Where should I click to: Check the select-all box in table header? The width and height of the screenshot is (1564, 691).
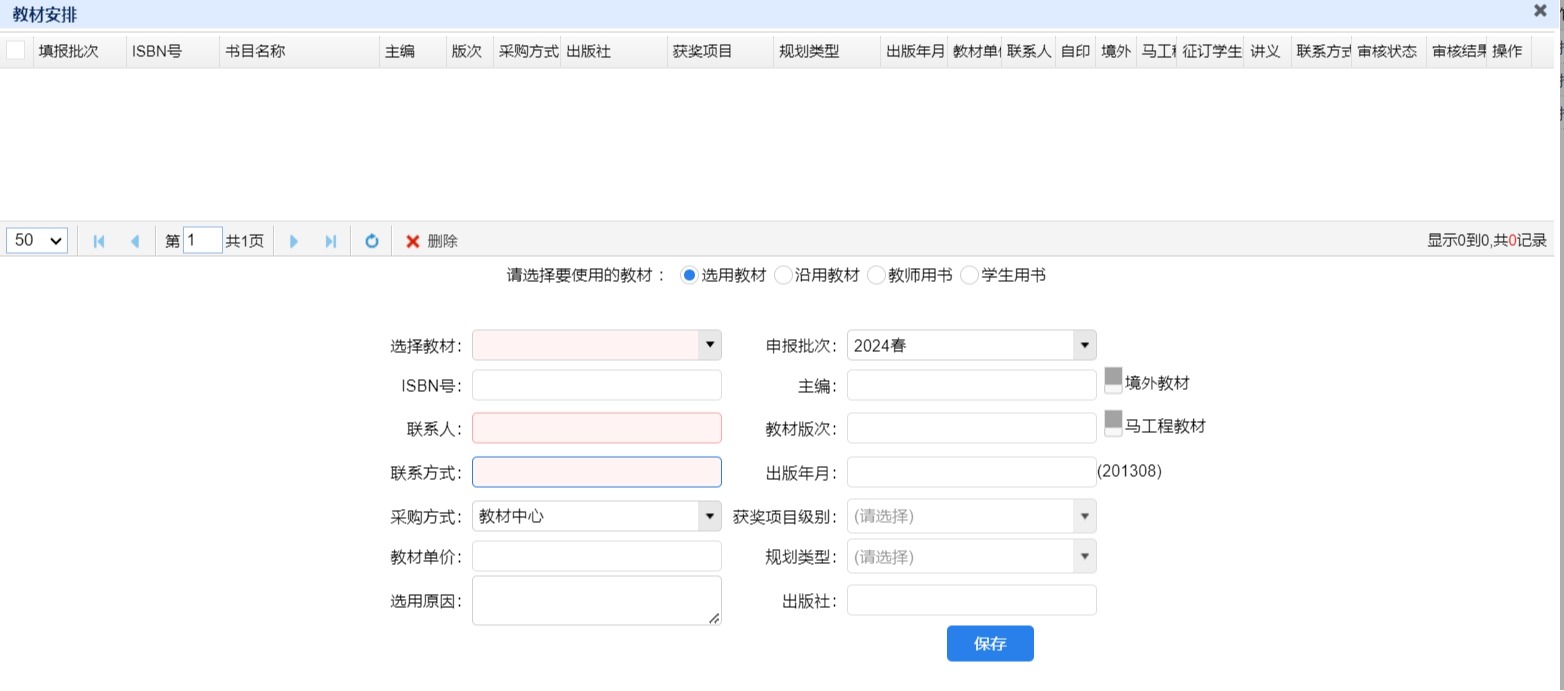point(16,51)
